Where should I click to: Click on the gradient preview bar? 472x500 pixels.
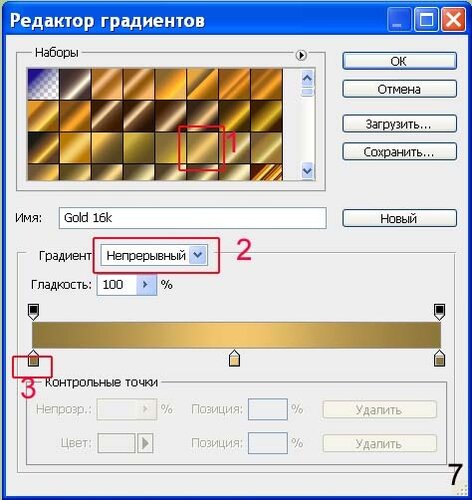[x=236, y=335]
